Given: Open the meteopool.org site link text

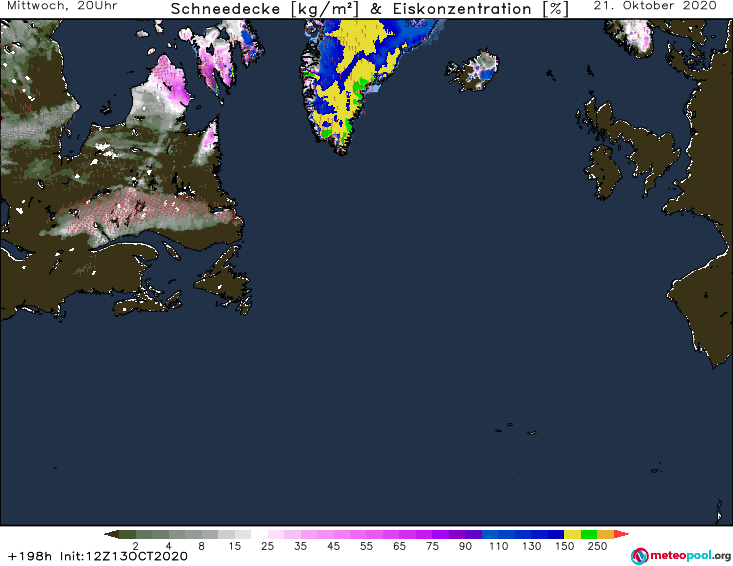Looking at the screenshot, I should (x=690, y=556).
